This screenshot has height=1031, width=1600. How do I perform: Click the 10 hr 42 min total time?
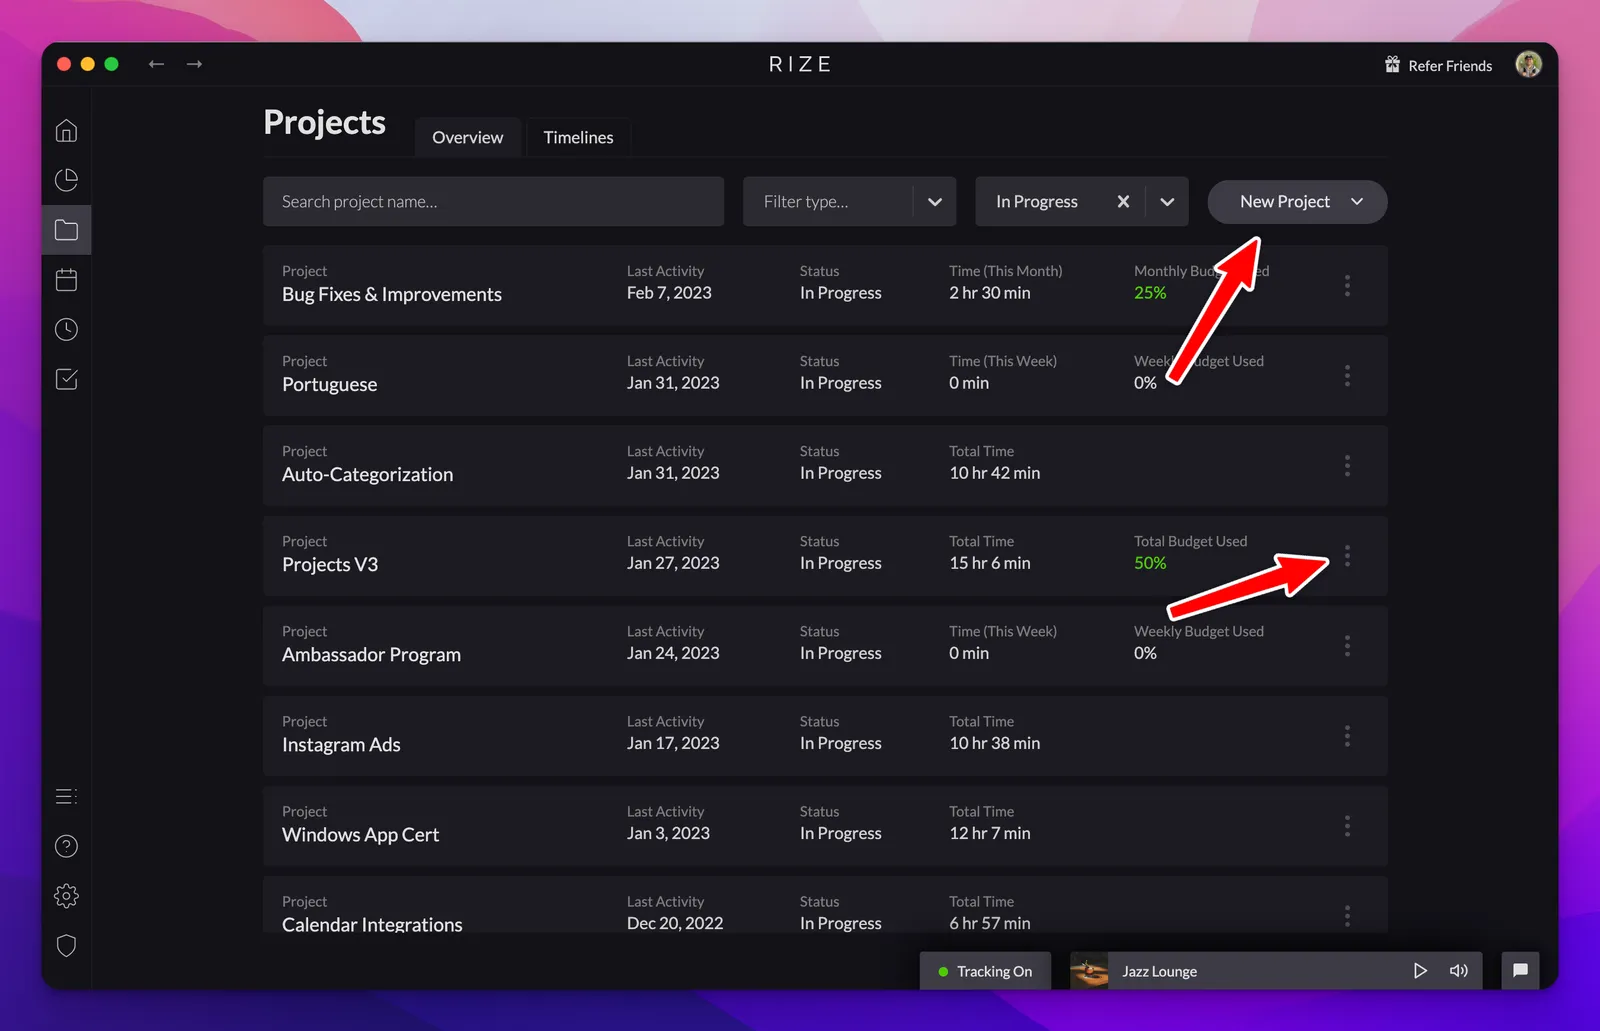pyautogui.click(x=994, y=473)
